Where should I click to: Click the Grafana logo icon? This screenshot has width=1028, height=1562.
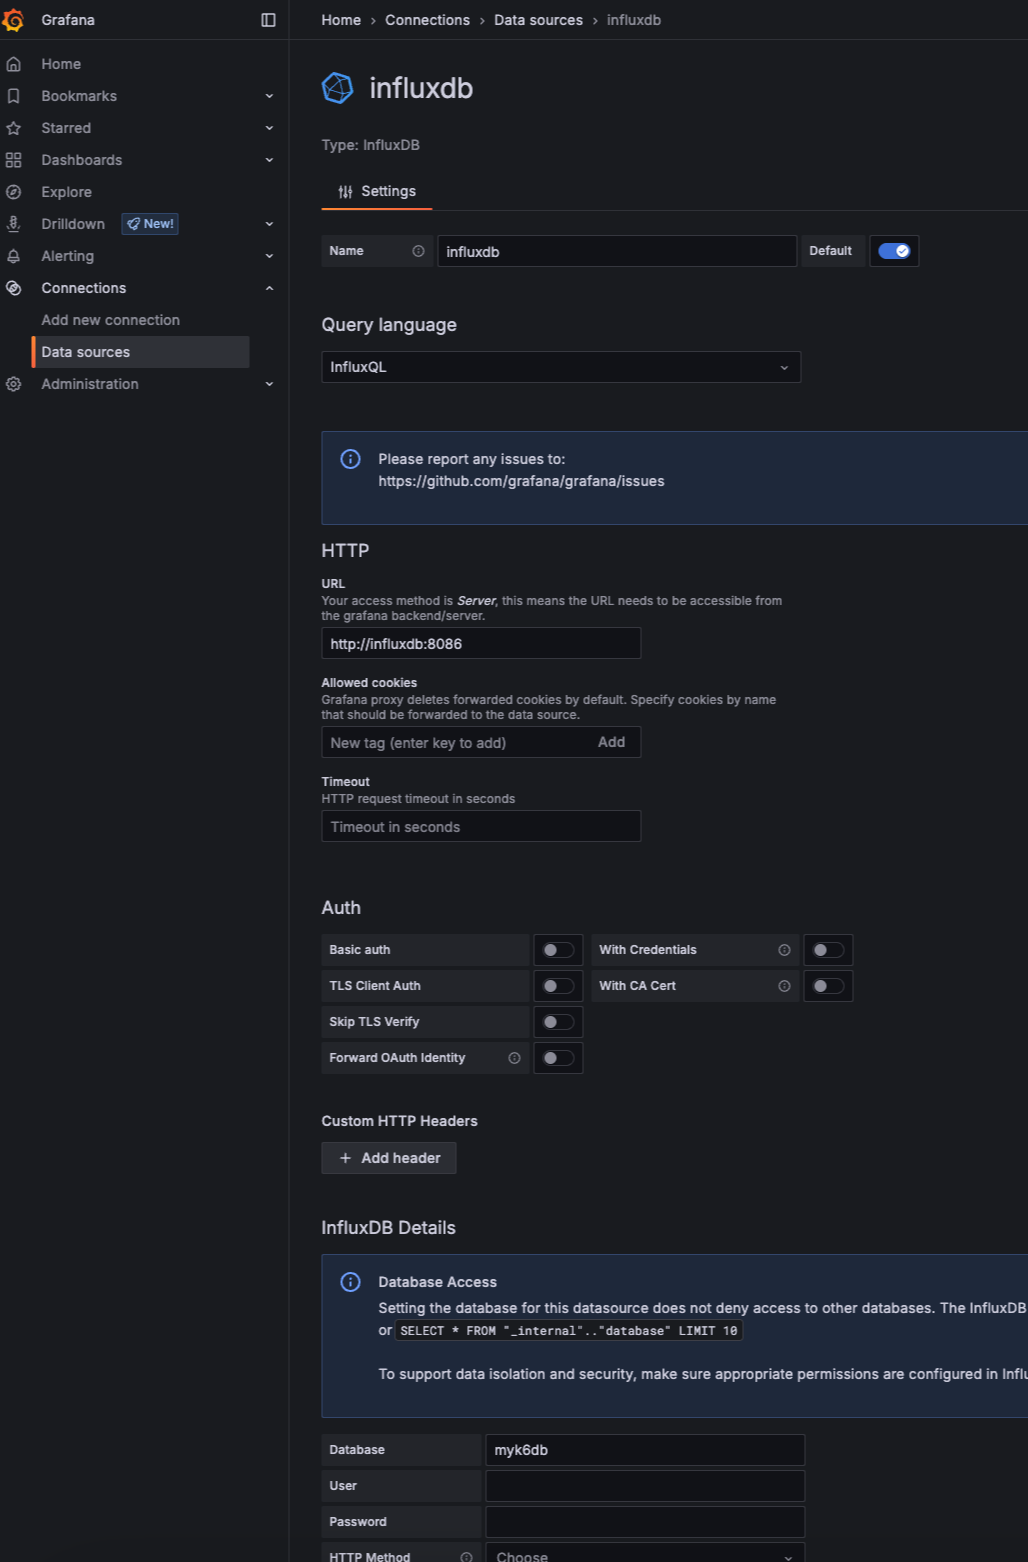click(13, 20)
